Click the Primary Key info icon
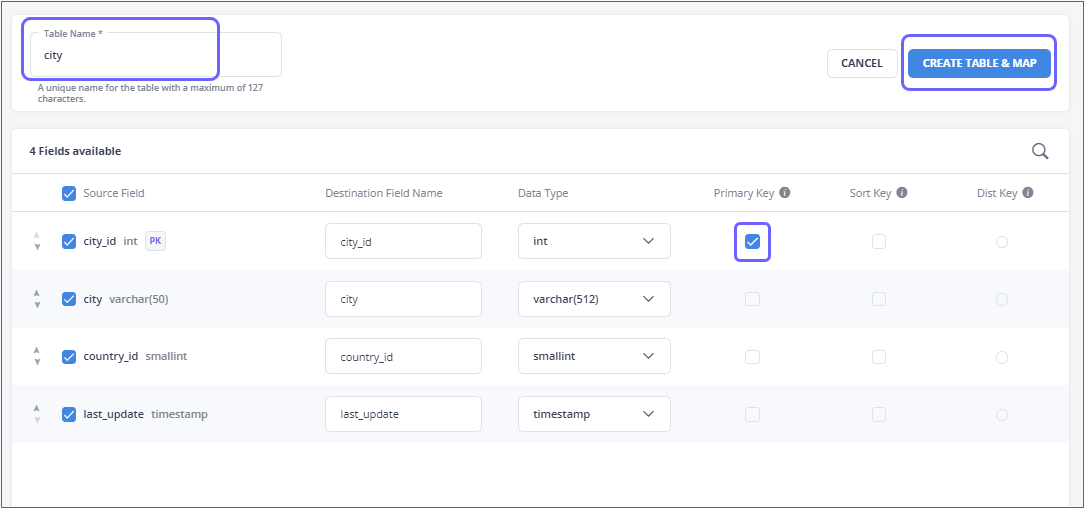Image resolution: width=1084 pixels, height=508 pixels. (785, 193)
